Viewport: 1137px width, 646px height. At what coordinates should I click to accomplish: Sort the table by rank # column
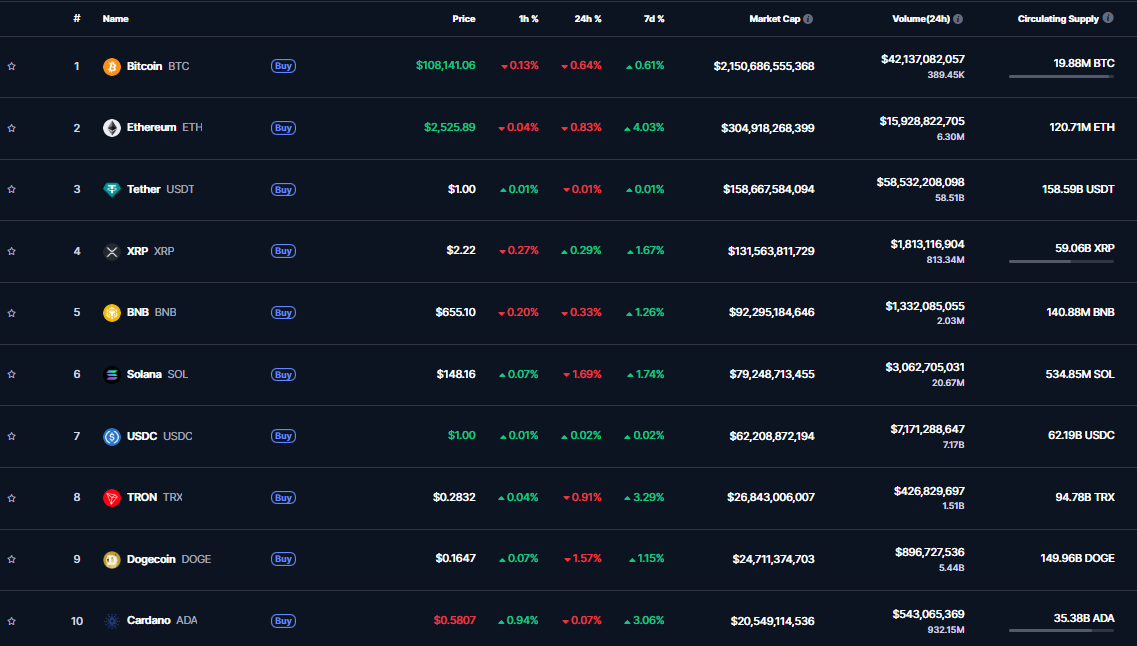coord(77,19)
